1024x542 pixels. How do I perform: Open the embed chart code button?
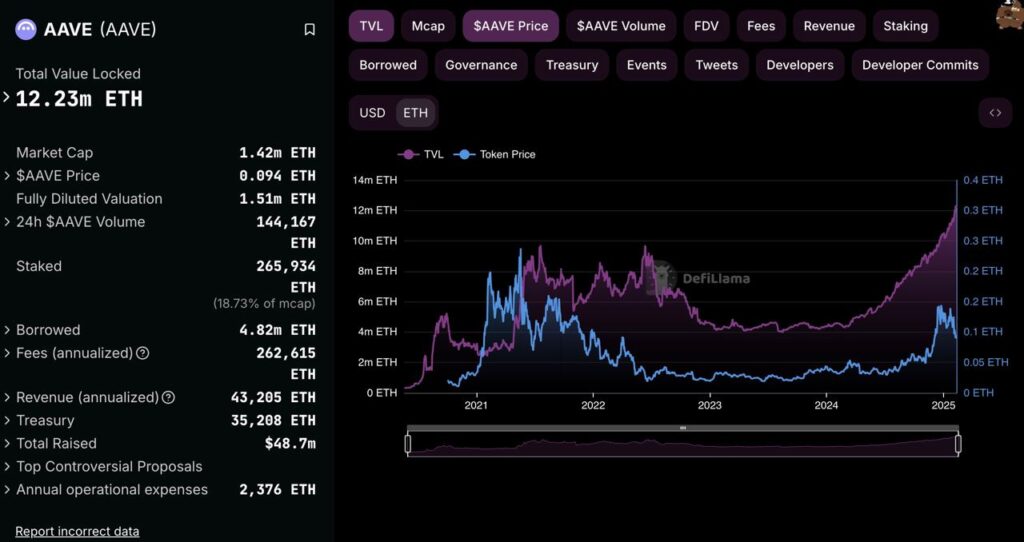(995, 113)
